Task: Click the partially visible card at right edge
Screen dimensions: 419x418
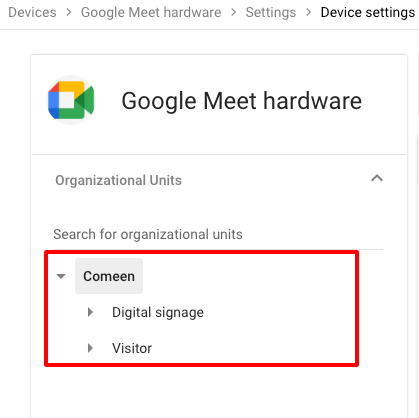Action: [418, 85]
